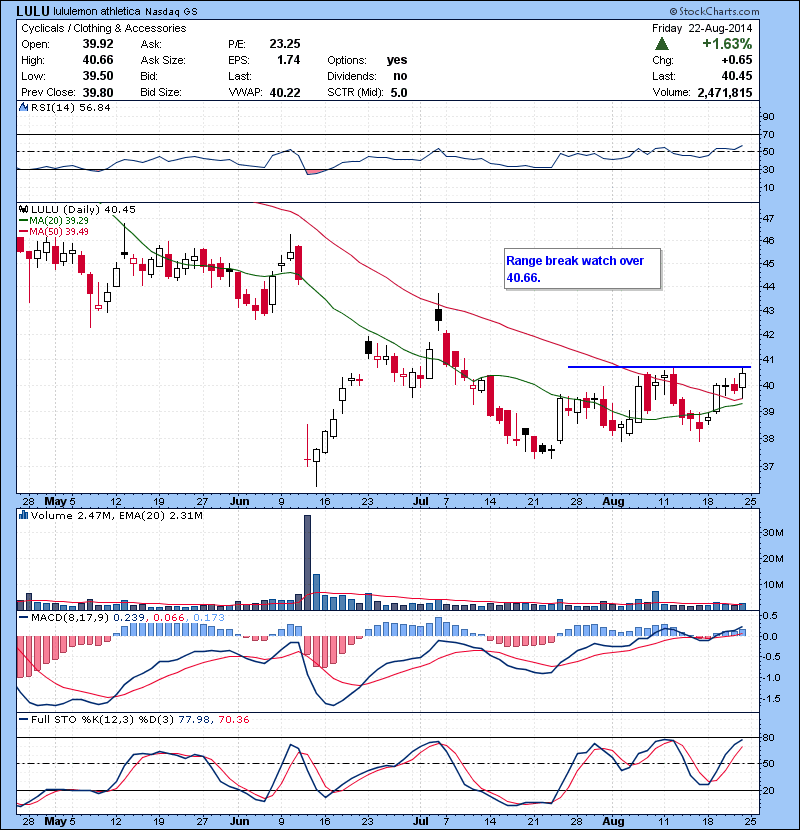The width and height of the screenshot is (800, 830).
Task: Click the Volume value 2,471,815
Action: (725, 93)
